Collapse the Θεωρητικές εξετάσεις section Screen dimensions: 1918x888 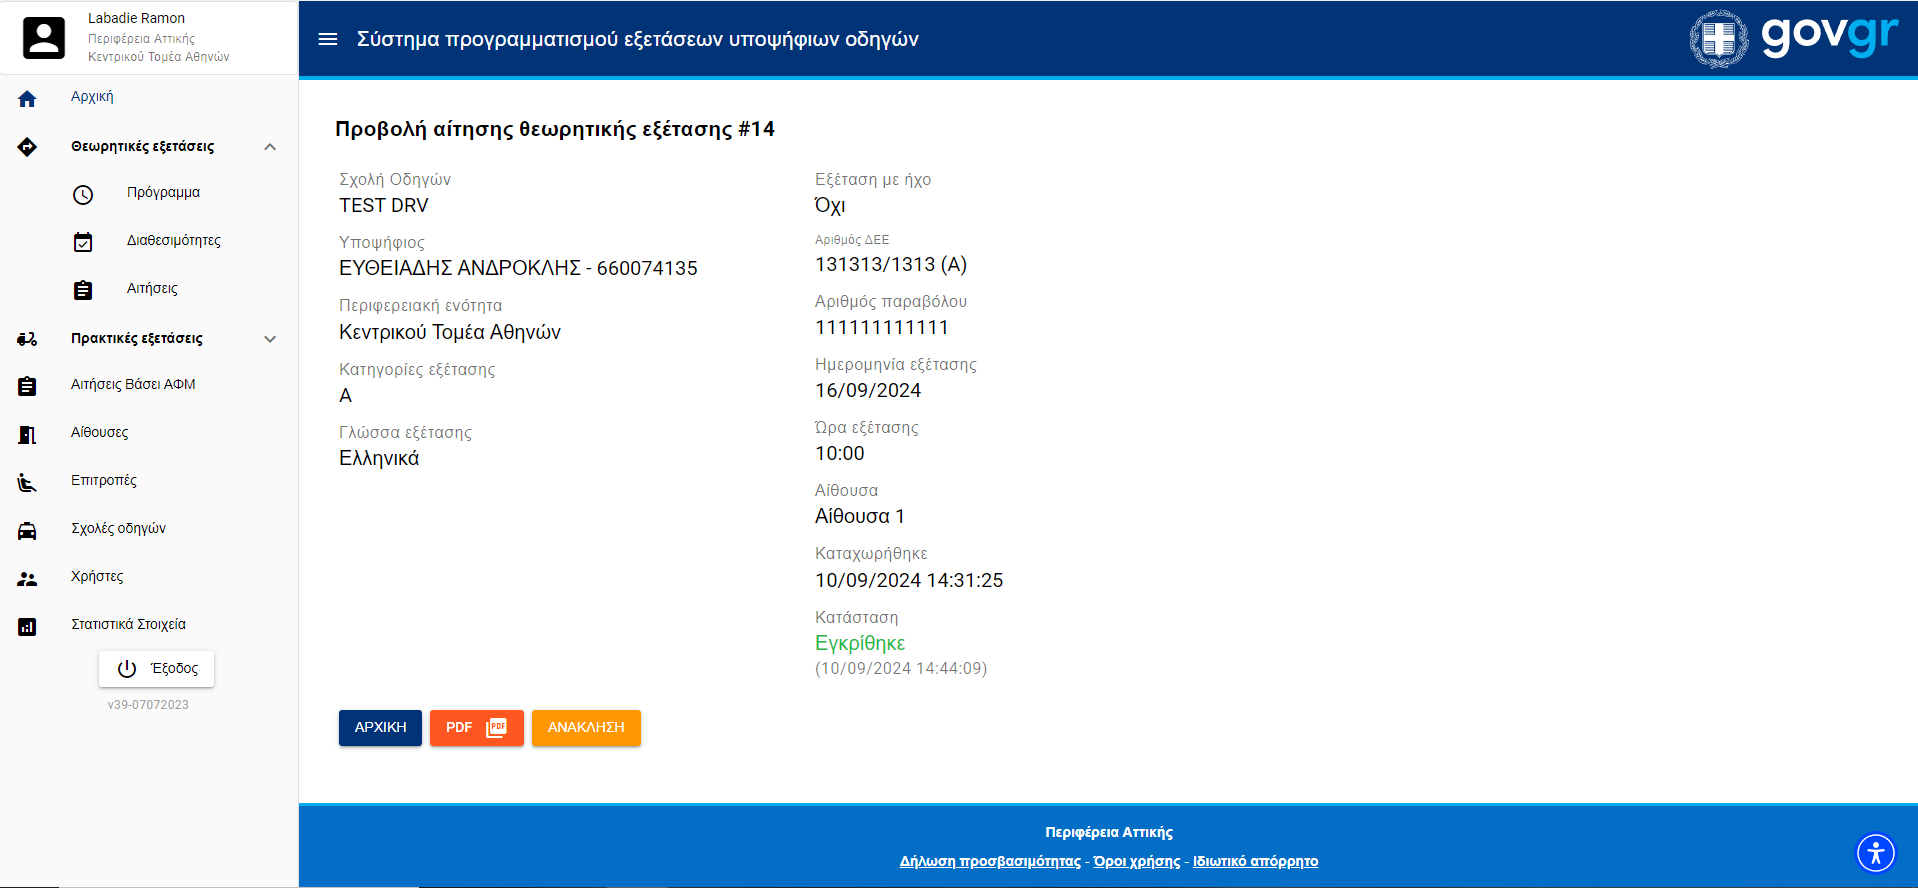[270, 147]
